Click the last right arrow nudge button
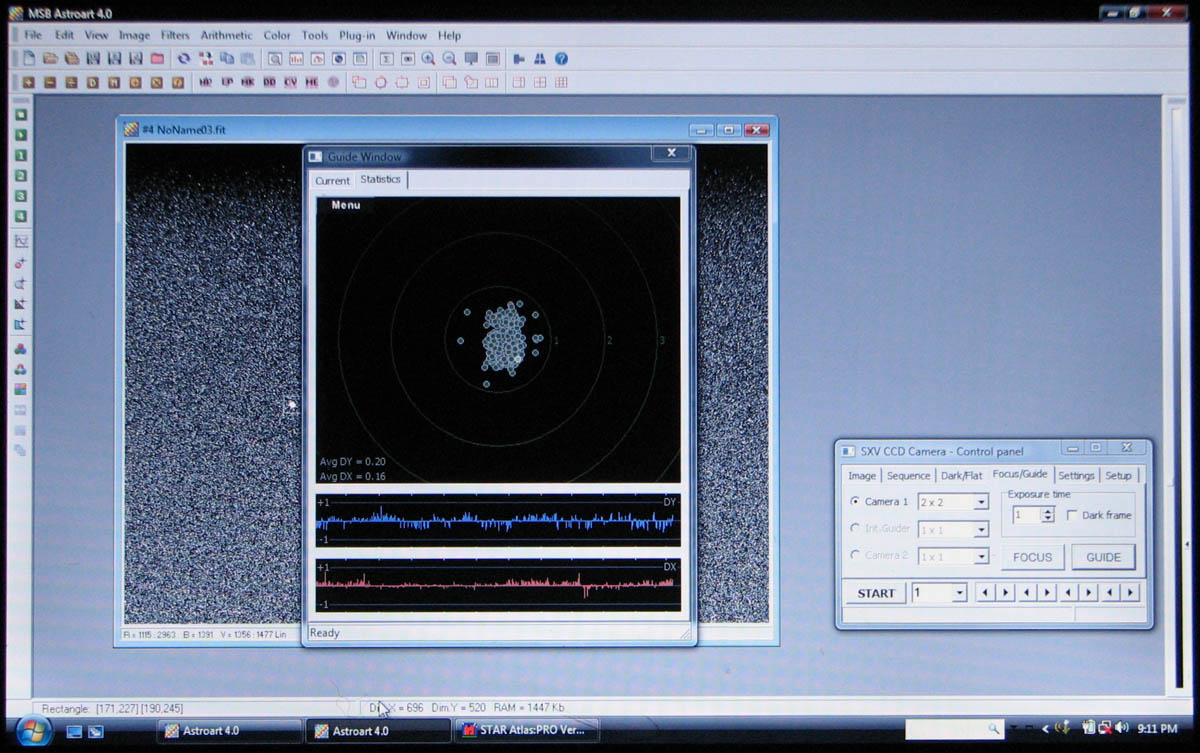This screenshot has height=753, width=1200. 1131,593
